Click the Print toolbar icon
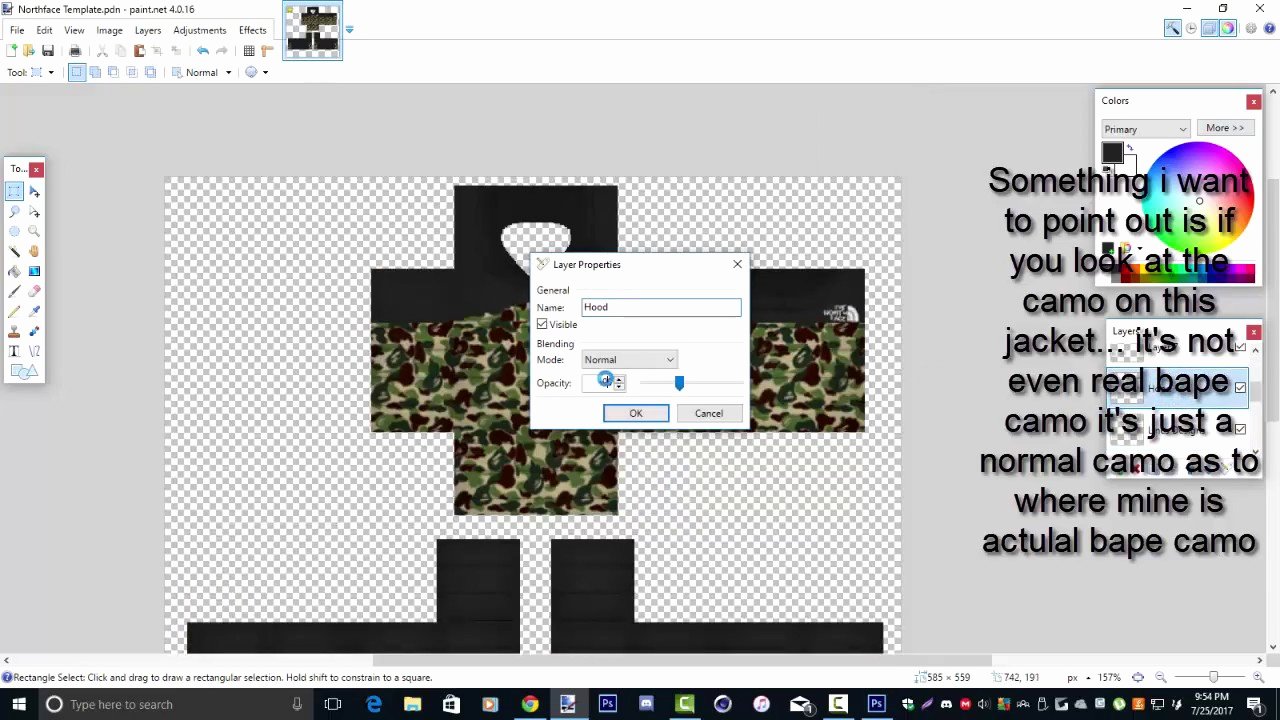 [75, 51]
